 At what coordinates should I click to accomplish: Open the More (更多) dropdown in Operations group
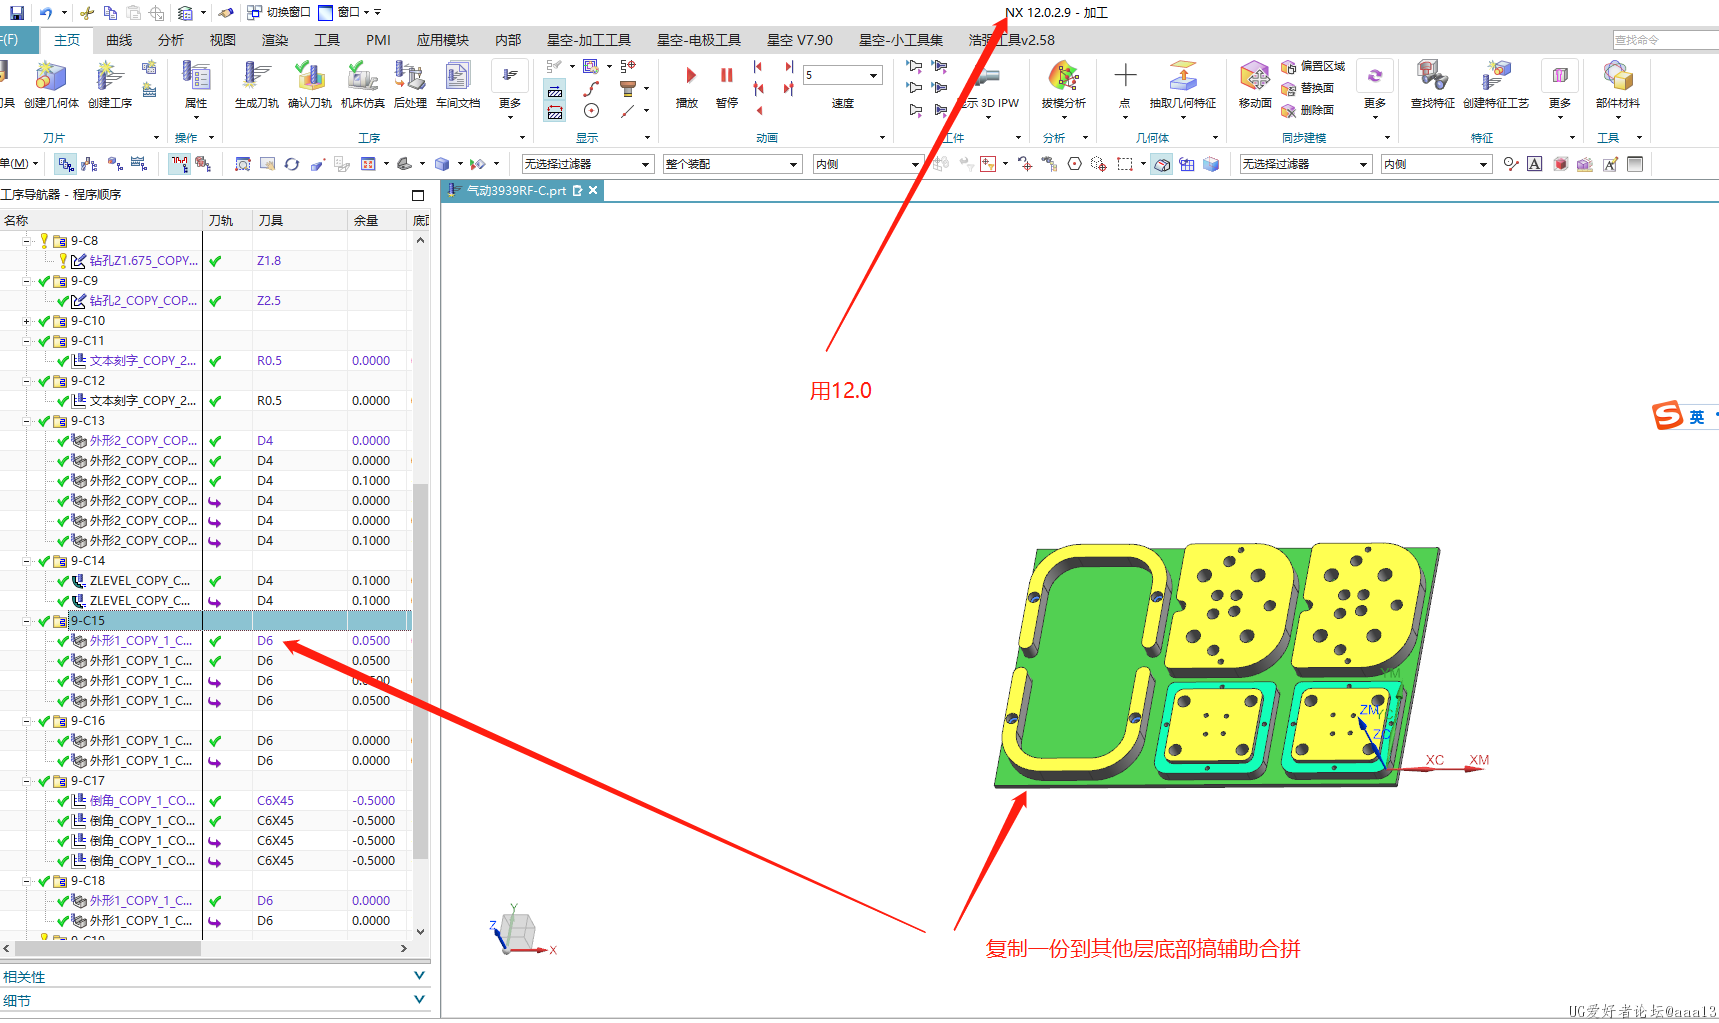(510, 90)
